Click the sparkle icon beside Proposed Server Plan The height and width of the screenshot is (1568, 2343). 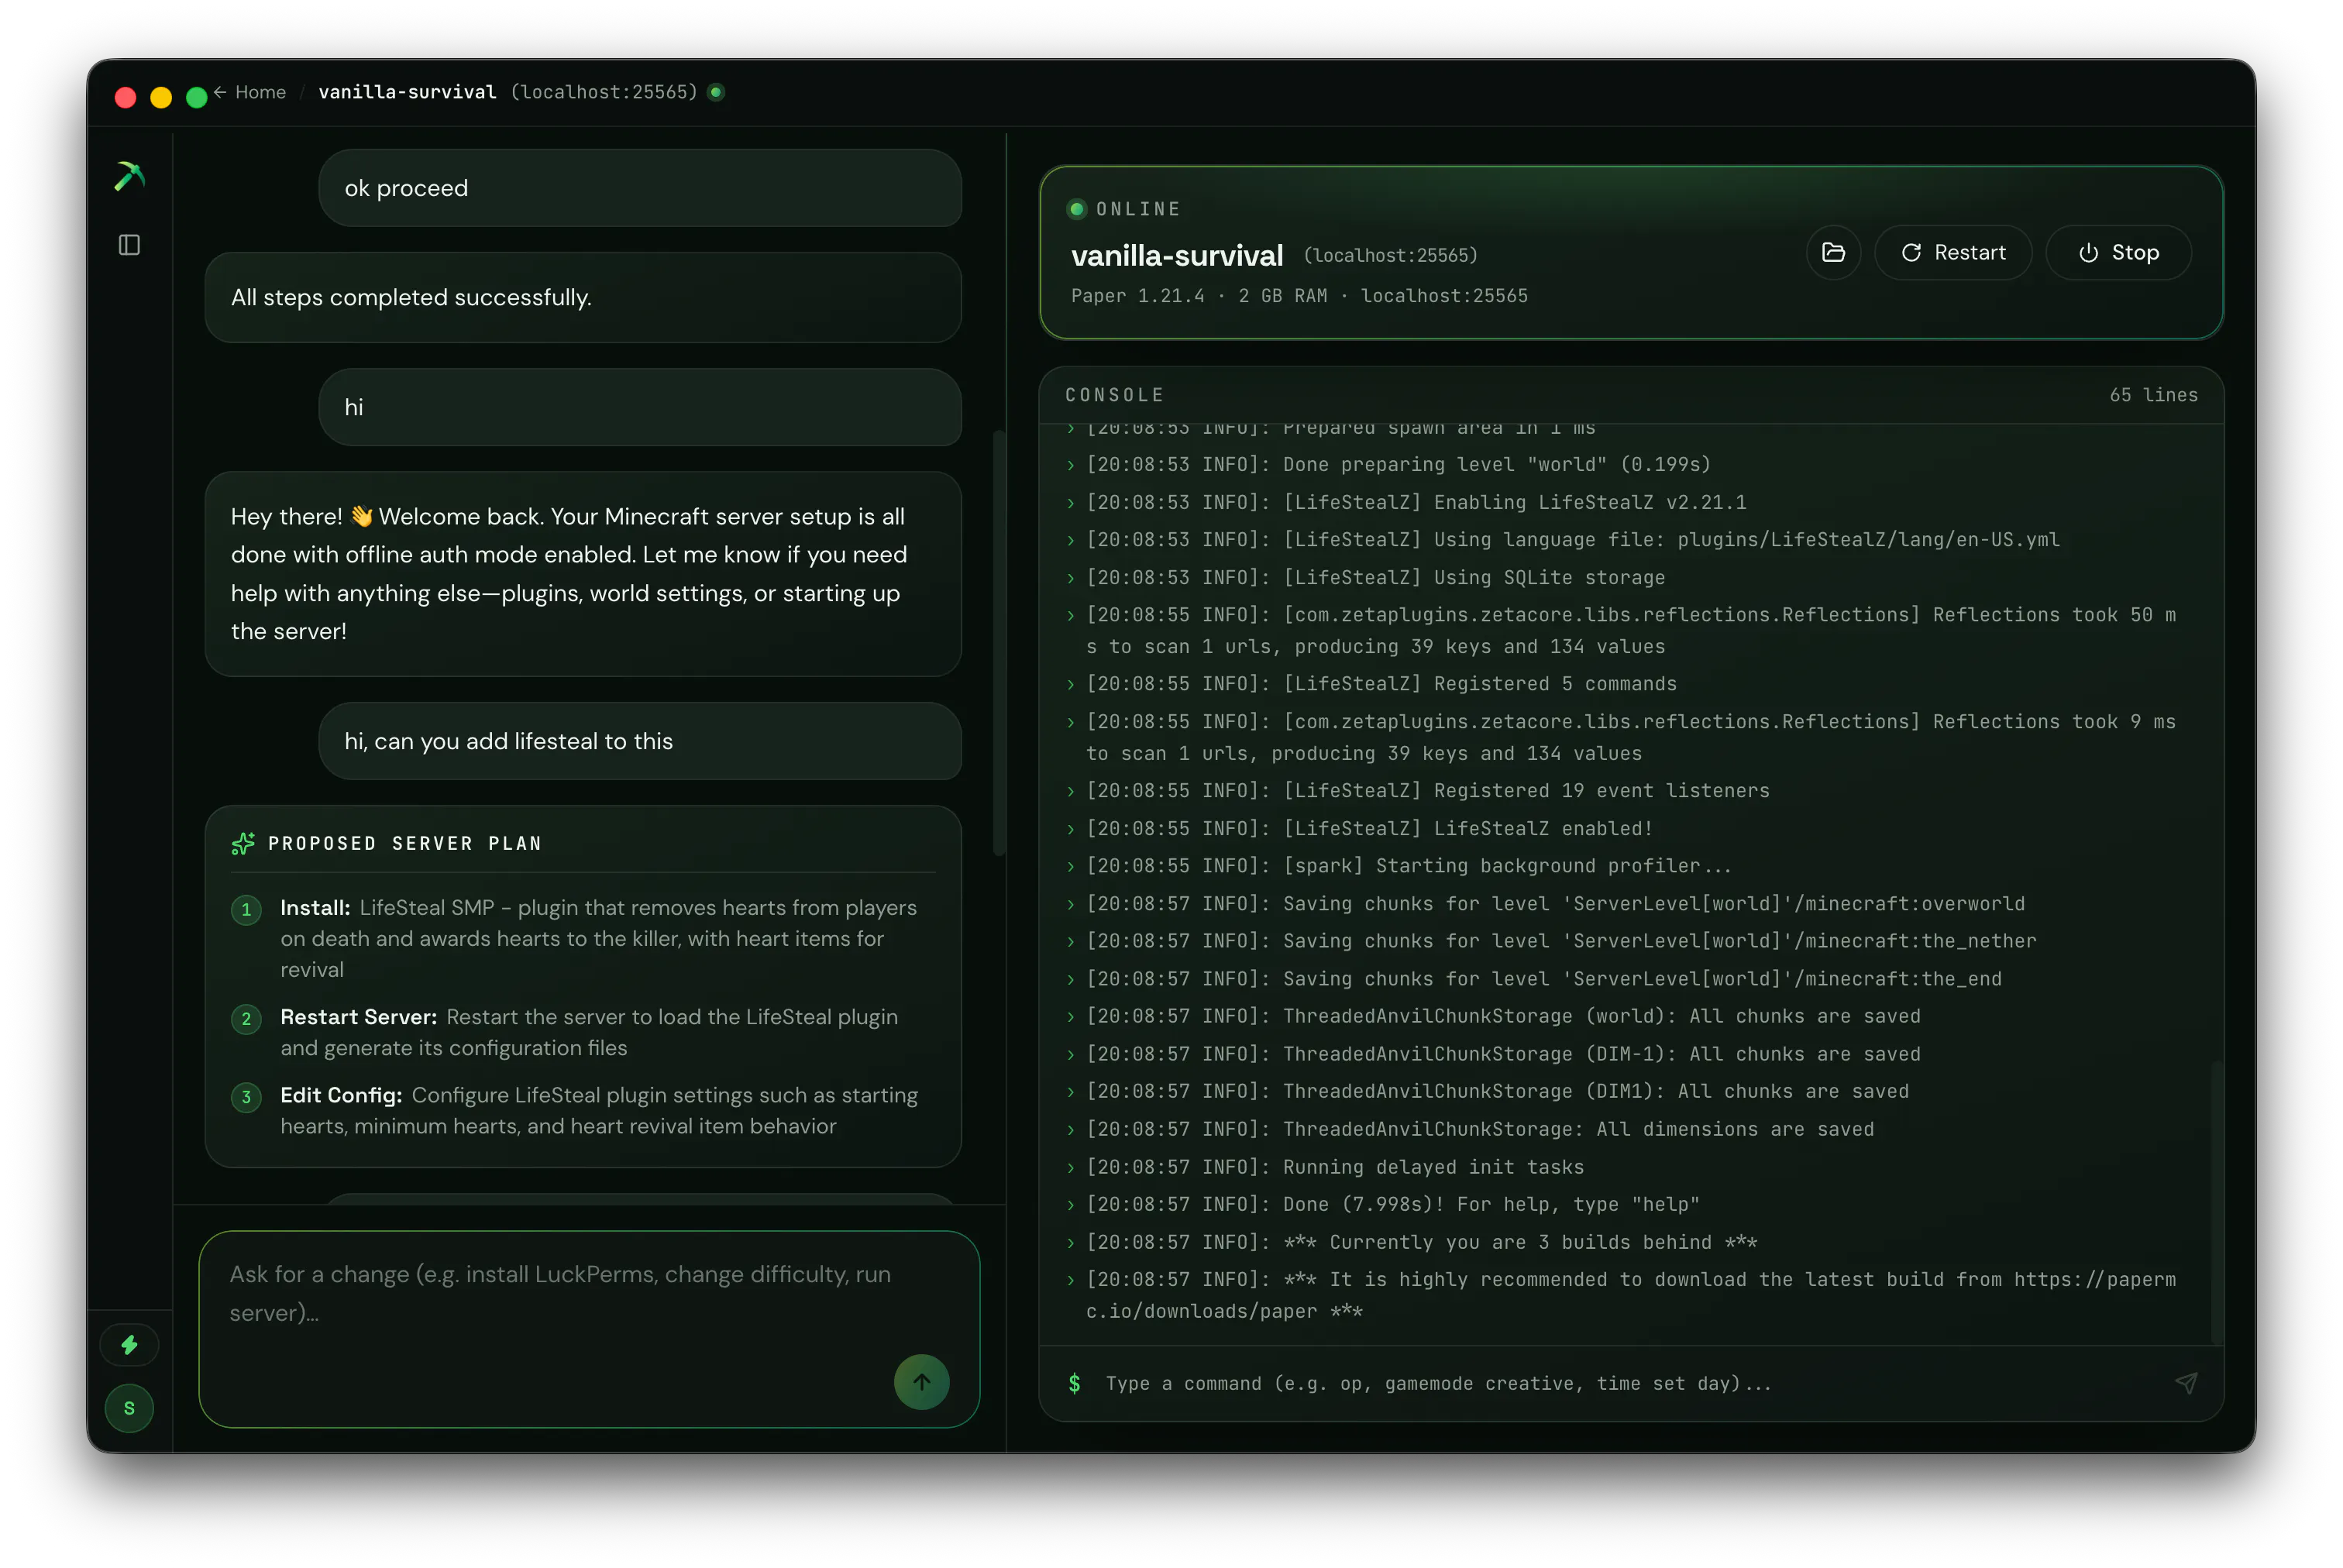[x=243, y=843]
